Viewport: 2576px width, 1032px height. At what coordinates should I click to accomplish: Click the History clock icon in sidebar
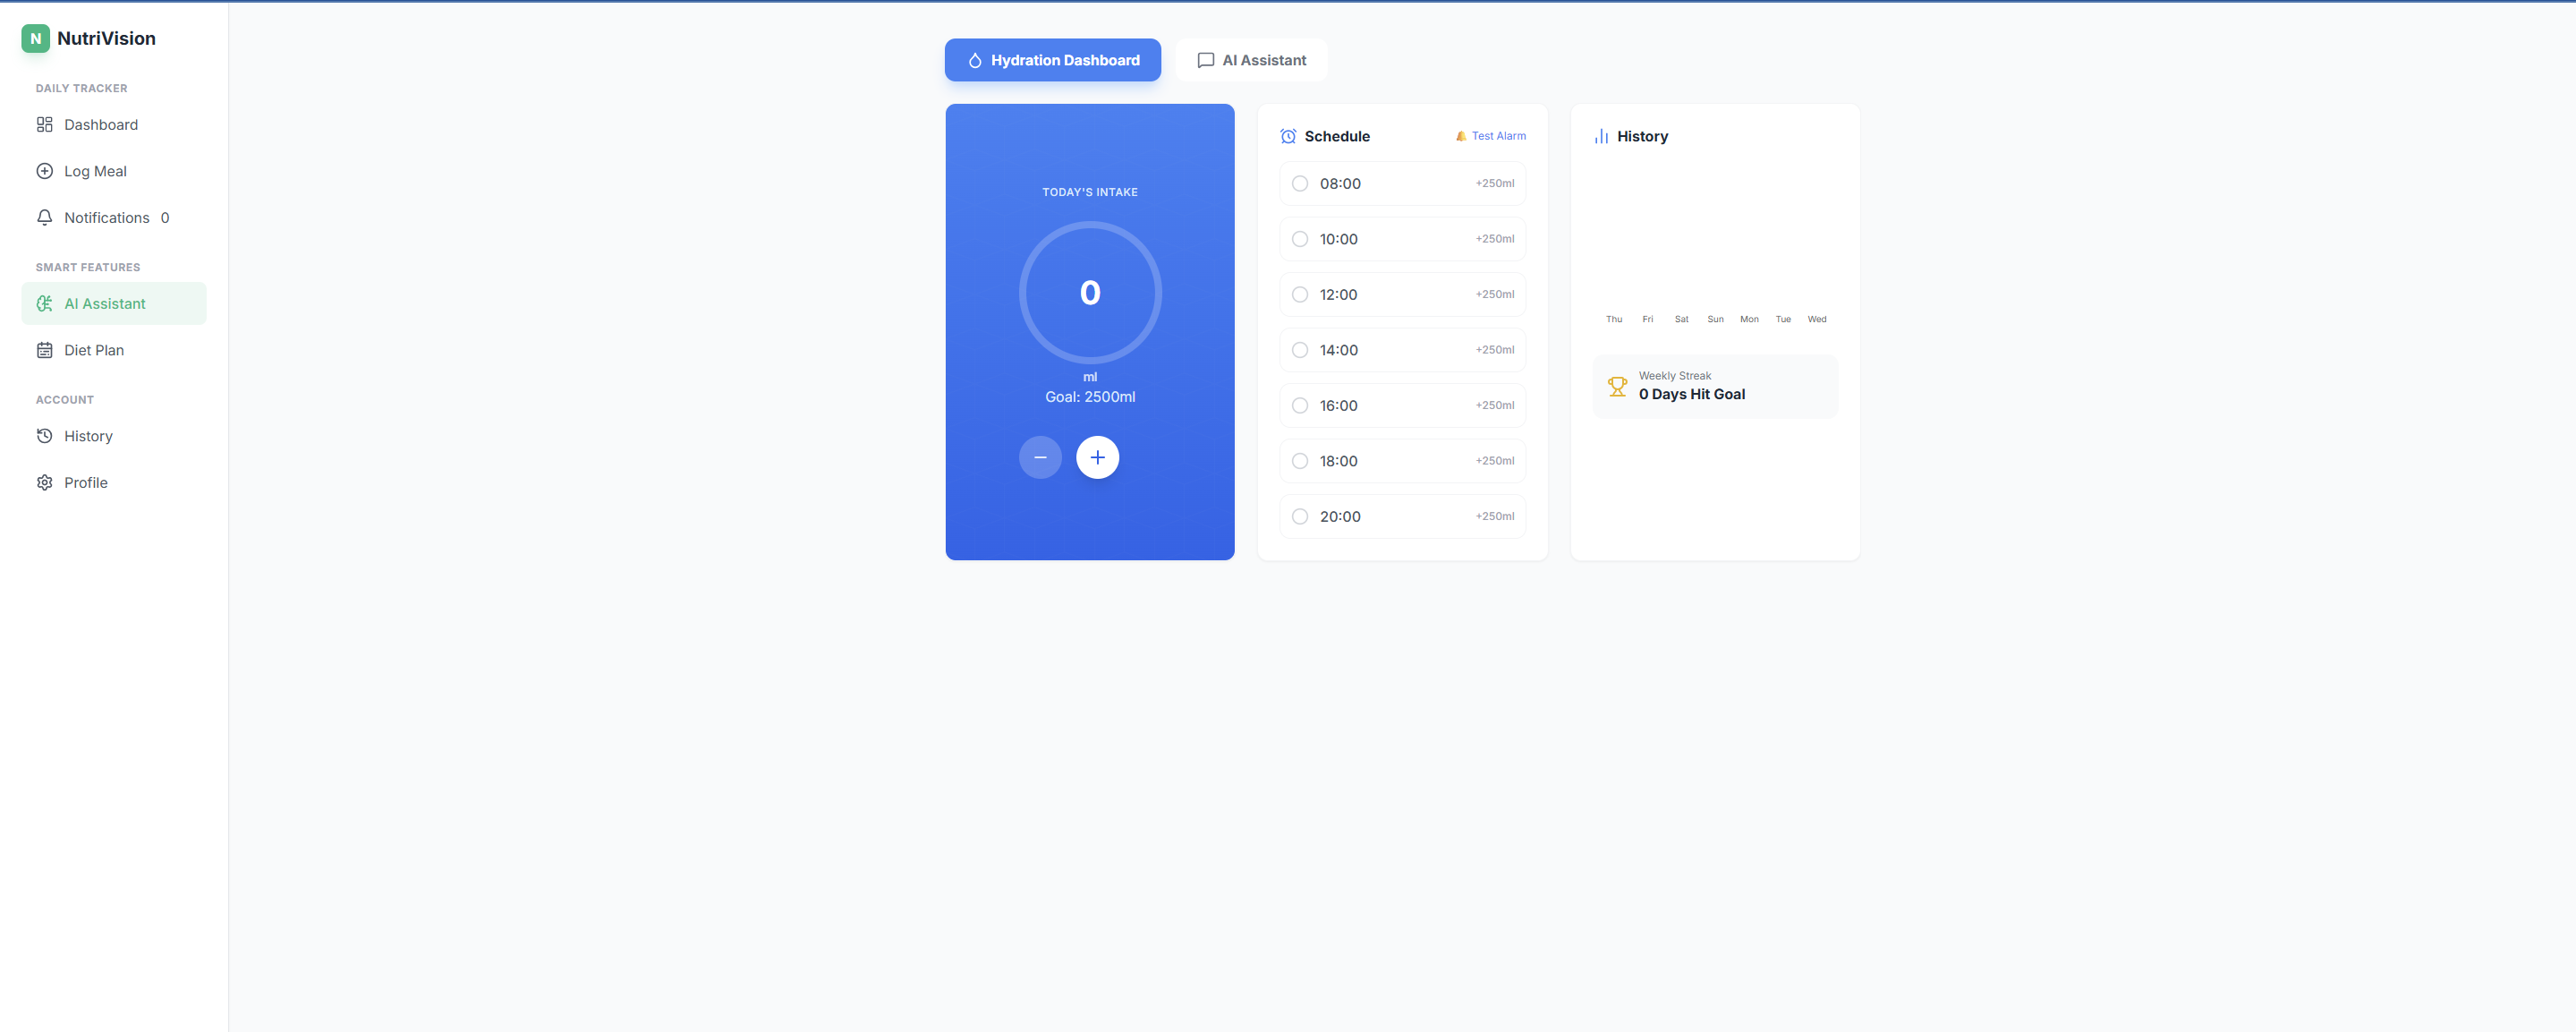click(x=44, y=436)
